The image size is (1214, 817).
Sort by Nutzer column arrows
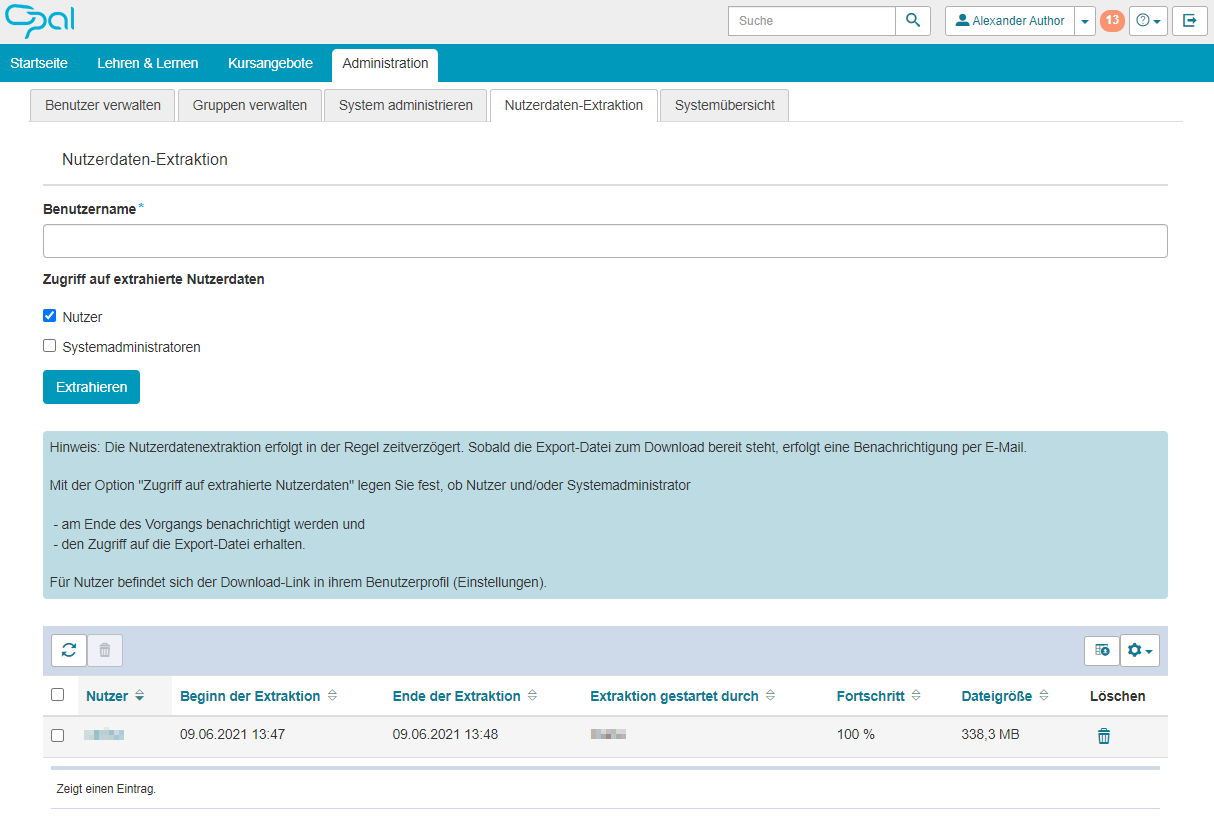pyautogui.click(x=139, y=696)
